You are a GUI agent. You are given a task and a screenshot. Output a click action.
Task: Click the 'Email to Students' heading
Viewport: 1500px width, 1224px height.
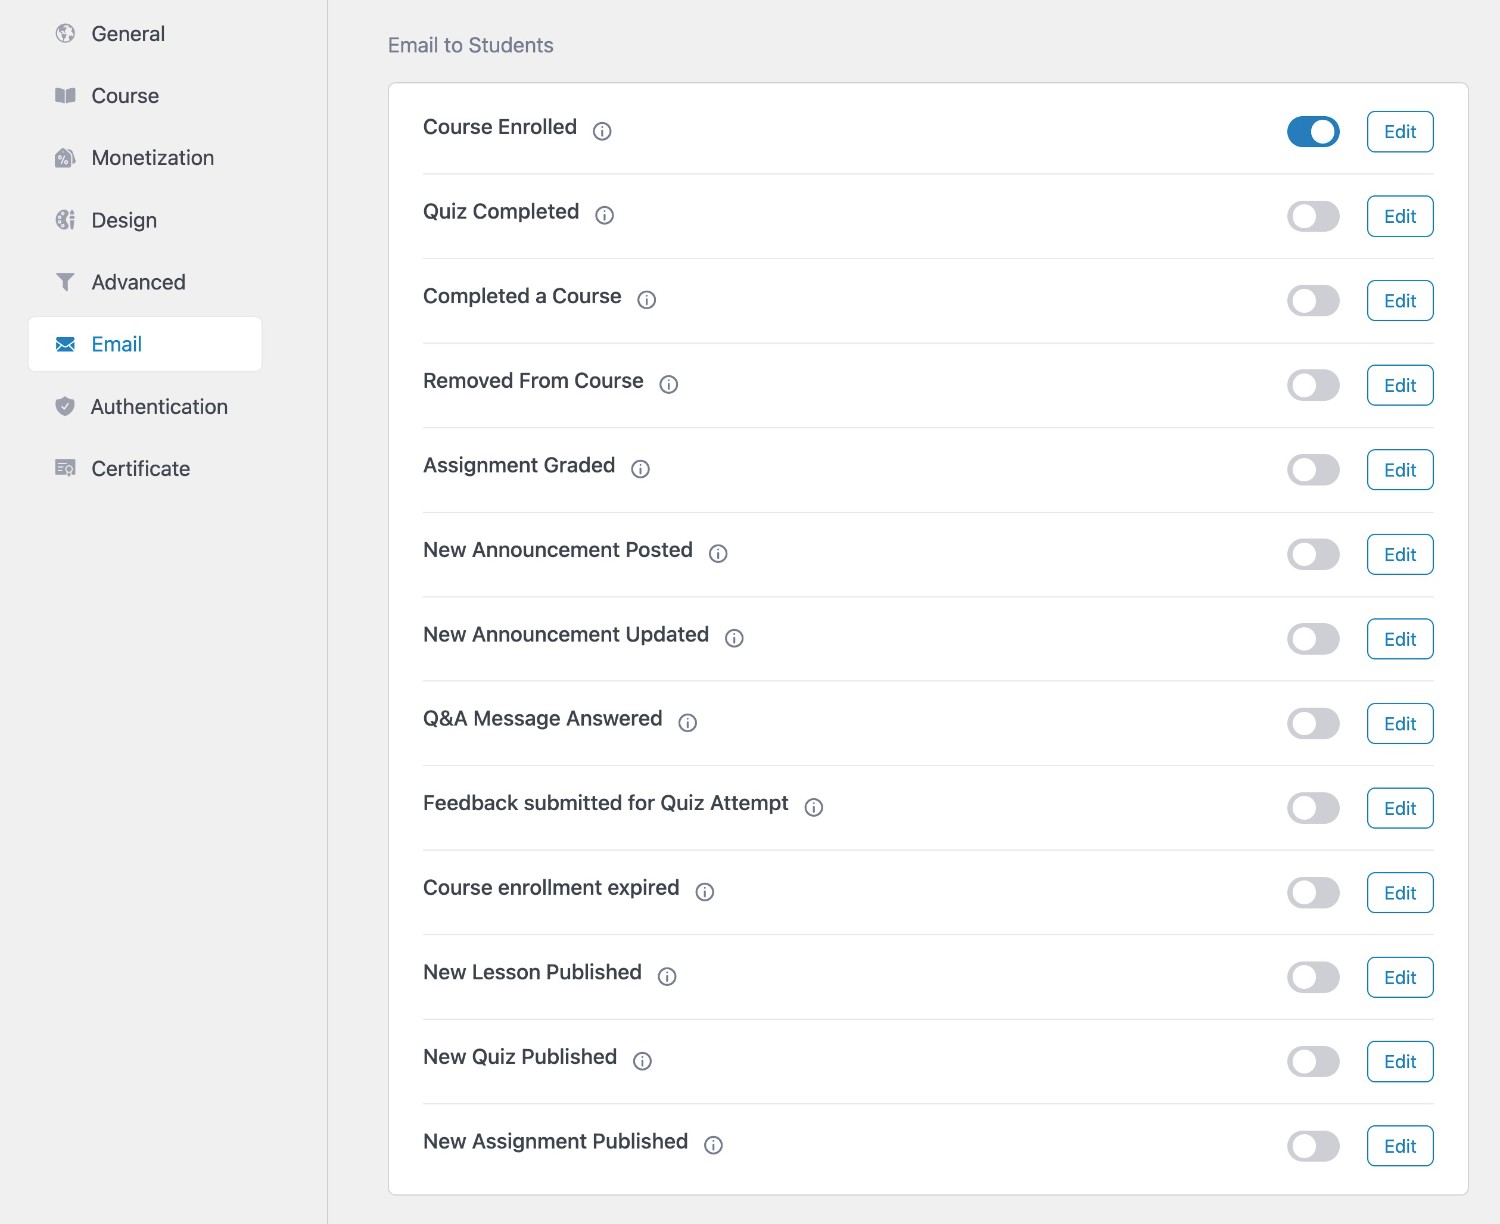470,45
